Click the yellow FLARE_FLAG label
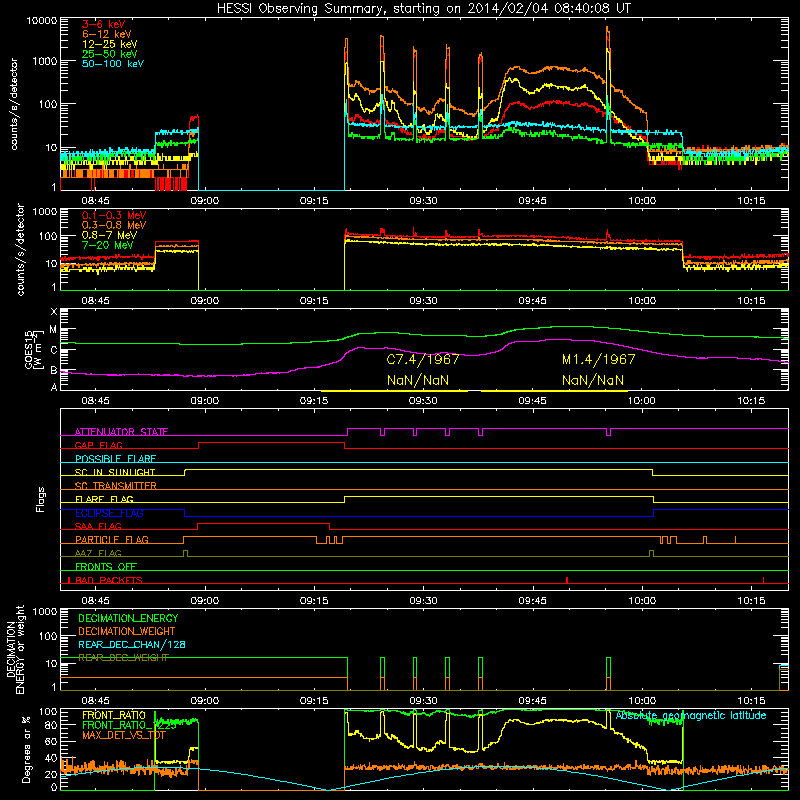Viewport: 800px width, 800px height. [x=104, y=499]
